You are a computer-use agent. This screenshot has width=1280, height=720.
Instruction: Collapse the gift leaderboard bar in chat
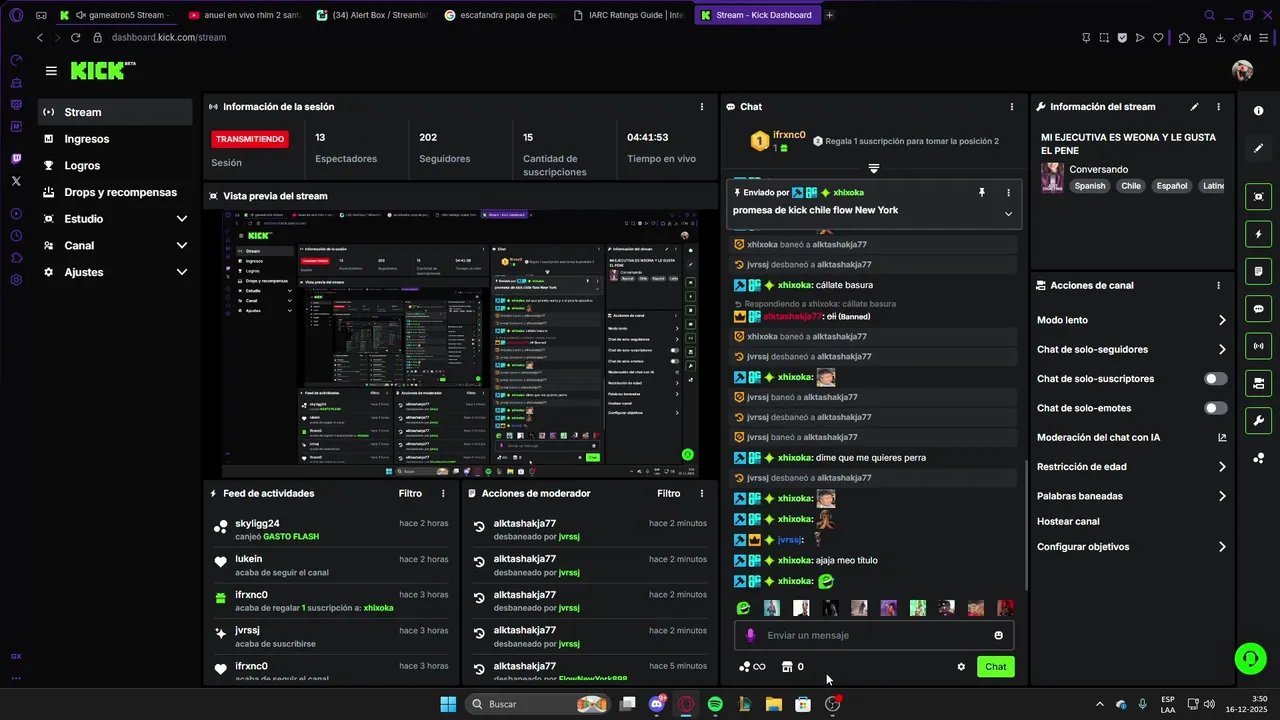tap(873, 168)
